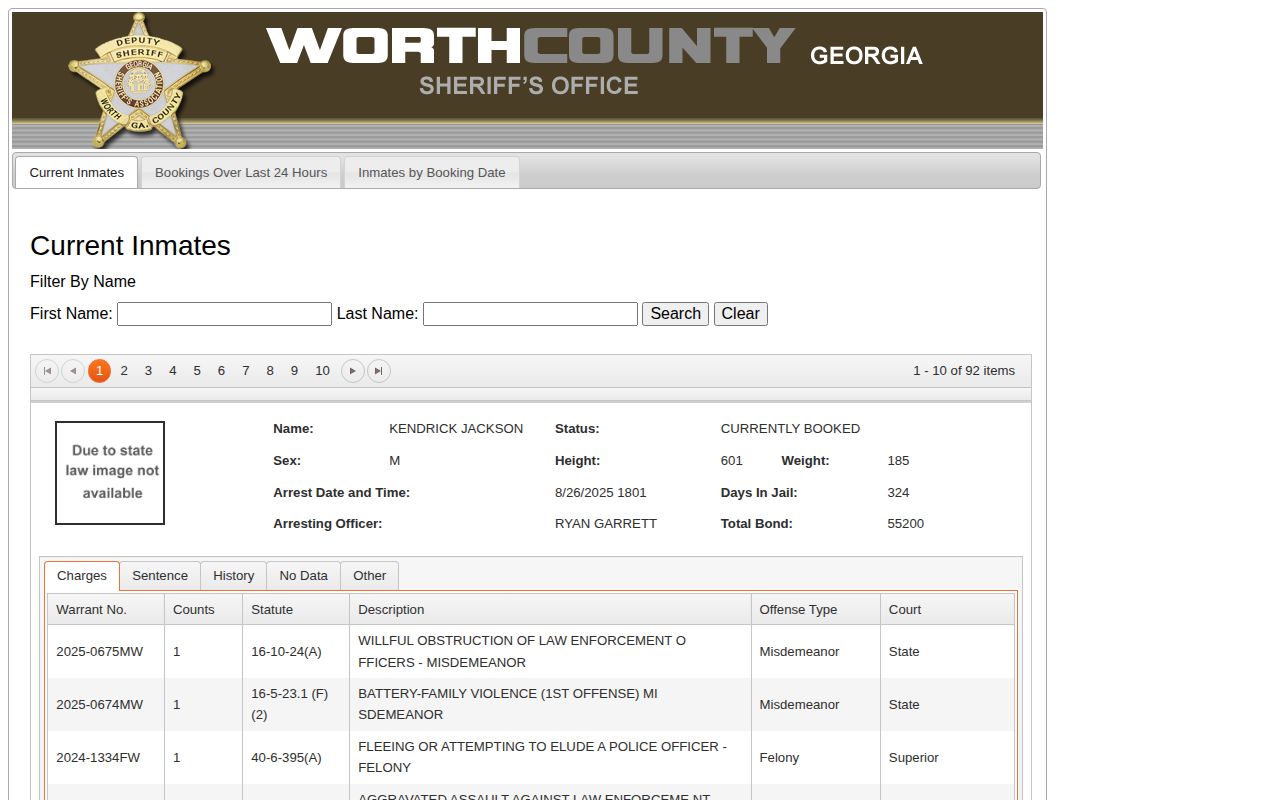
Task: Go to first page of inmates
Action: pos(47,371)
